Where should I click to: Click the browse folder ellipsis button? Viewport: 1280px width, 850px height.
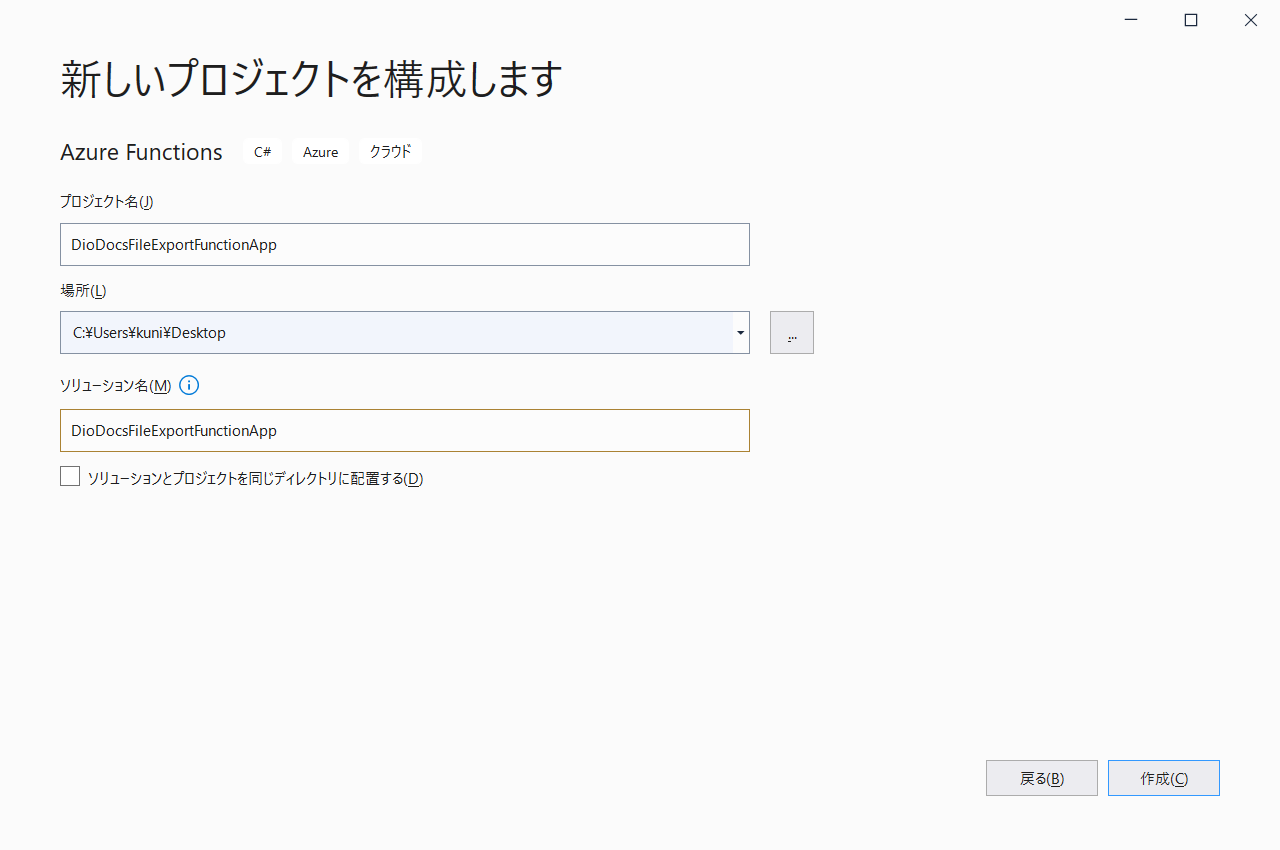[792, 332]
